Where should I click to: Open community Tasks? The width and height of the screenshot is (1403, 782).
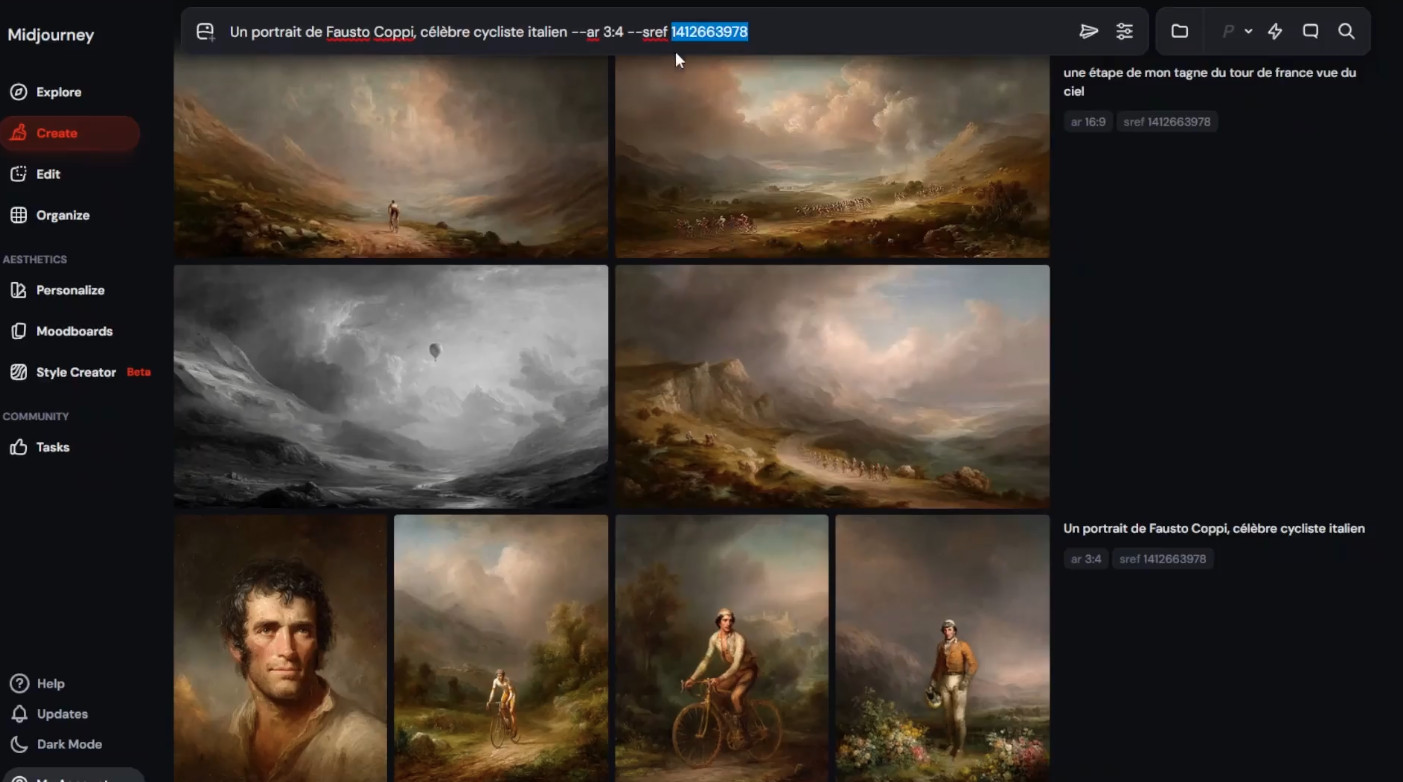tap(52, 447)
